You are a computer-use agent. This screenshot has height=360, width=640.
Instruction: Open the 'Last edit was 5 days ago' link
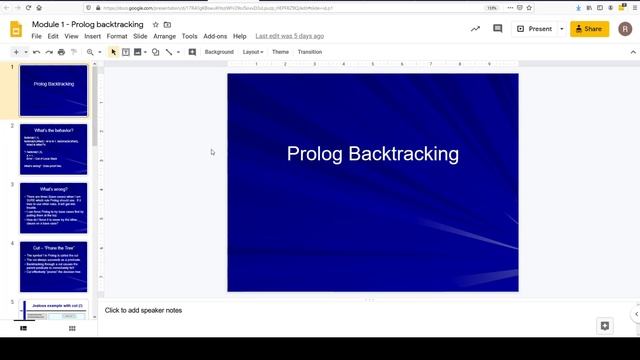pyautogui.click(x=290, y=36)
